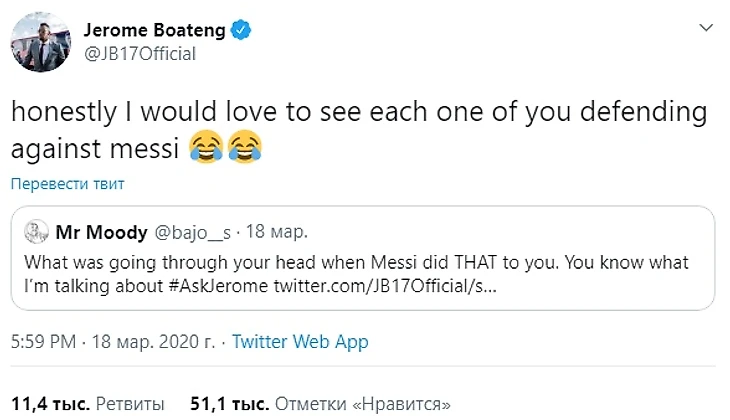Click the '5:59 PM · 18 мар. 2020 г.' timestamp
This screenshot has width=730, height=420.
point(112,341)
